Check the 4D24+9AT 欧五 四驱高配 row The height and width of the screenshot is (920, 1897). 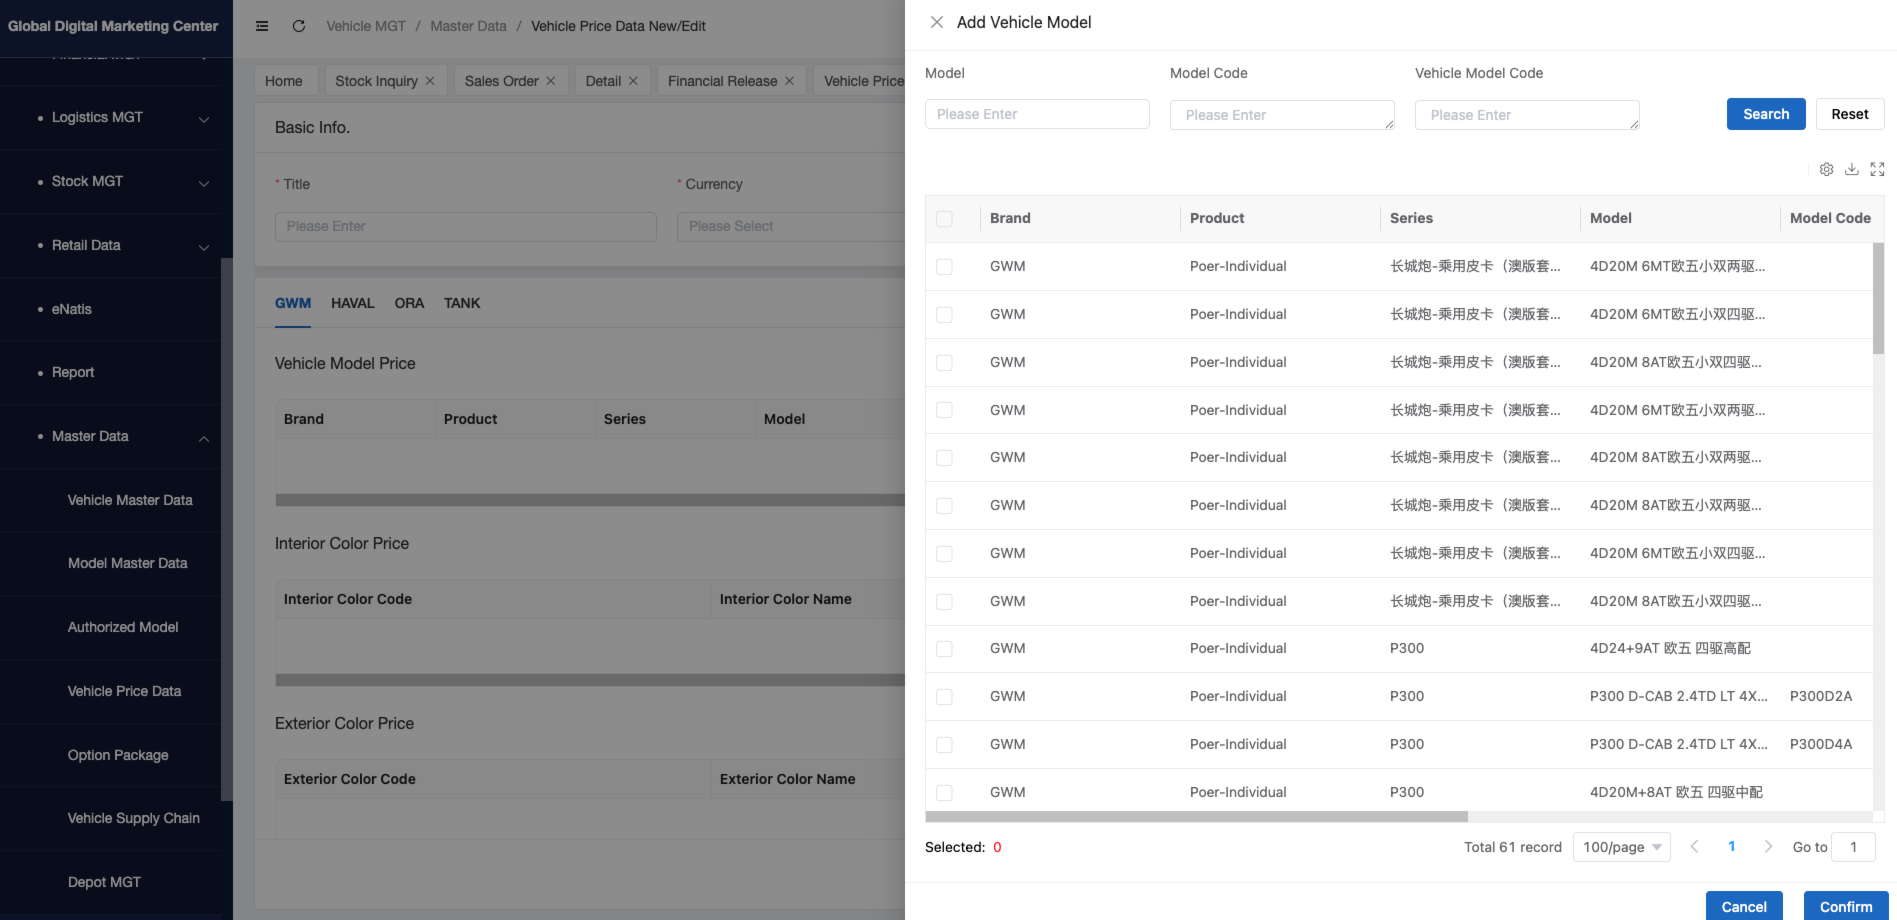[x=944, y=649]
